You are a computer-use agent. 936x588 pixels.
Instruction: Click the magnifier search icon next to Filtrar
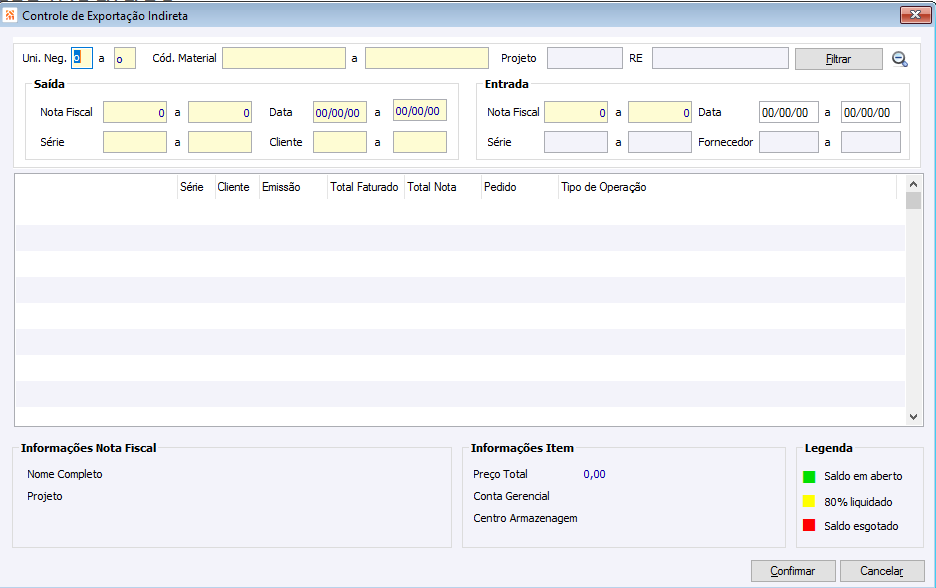[x=900, y=59]
